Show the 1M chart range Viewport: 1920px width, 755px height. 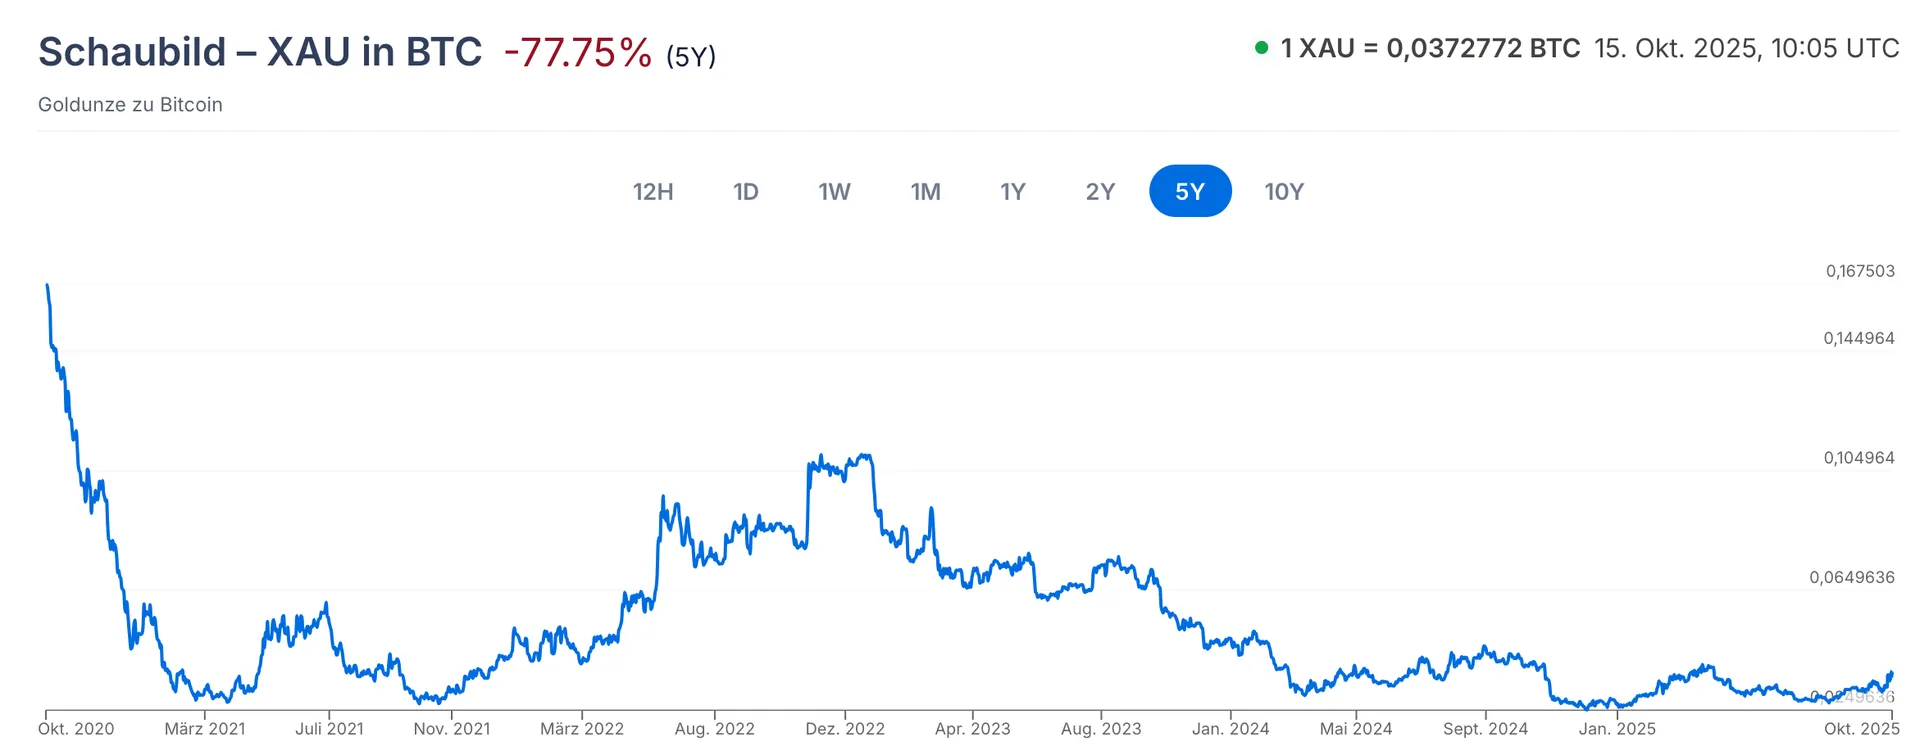925,191
